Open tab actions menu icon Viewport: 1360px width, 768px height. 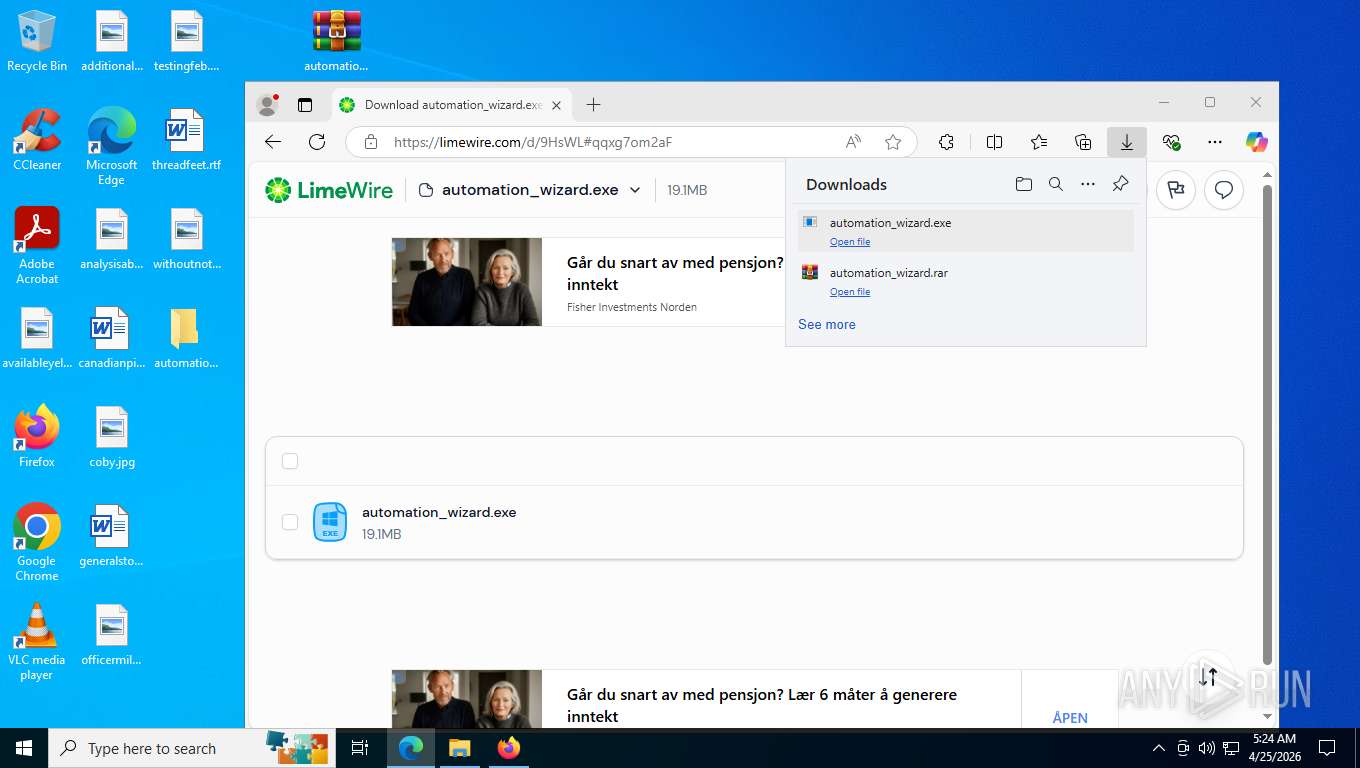(305, 104)
